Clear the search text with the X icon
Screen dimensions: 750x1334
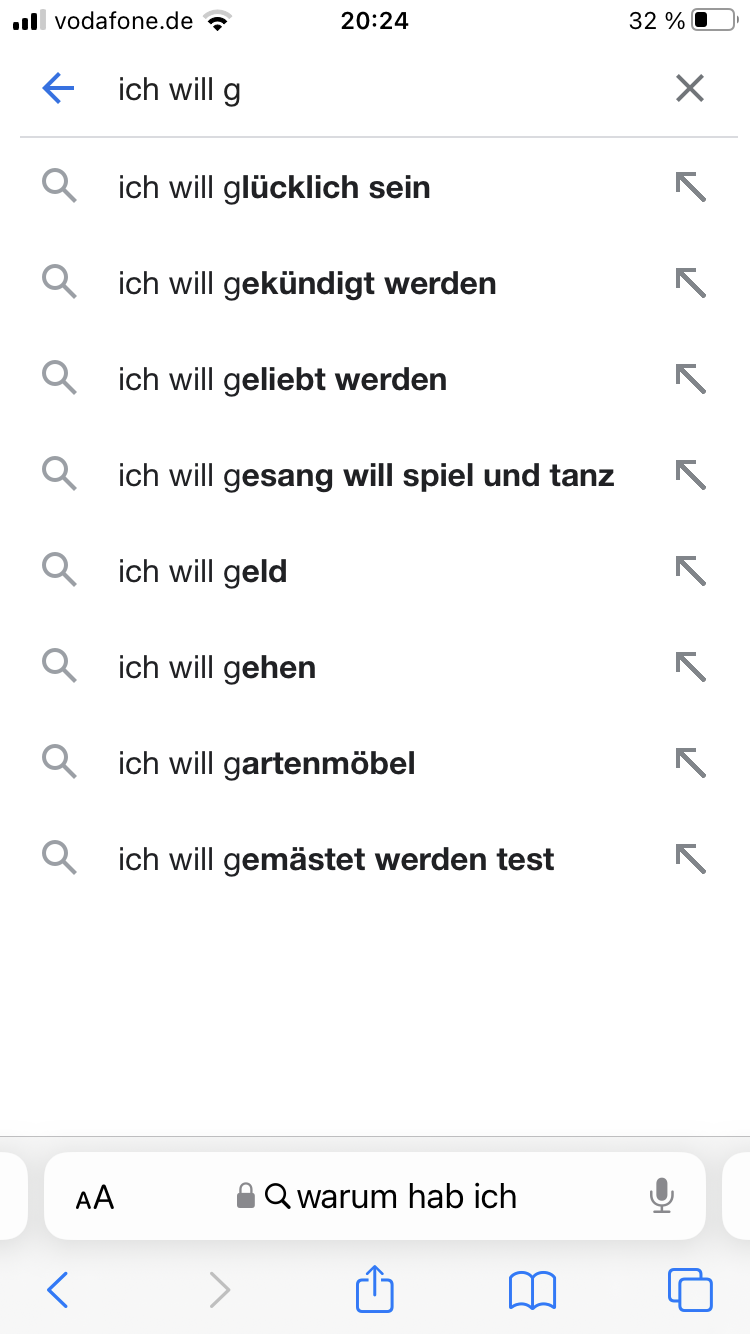click(x=690, y=90)
